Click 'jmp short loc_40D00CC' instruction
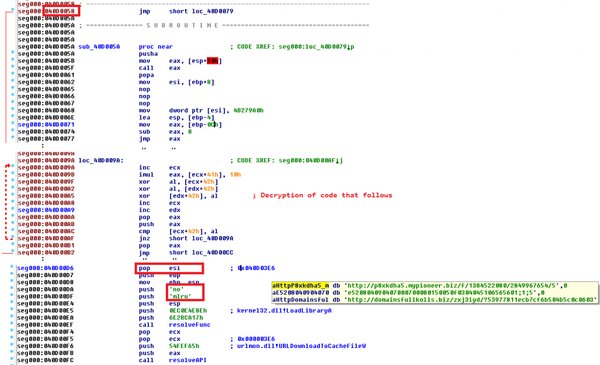Image resolution: width=600 pixels, height=365 pixels. click(186, 253)
